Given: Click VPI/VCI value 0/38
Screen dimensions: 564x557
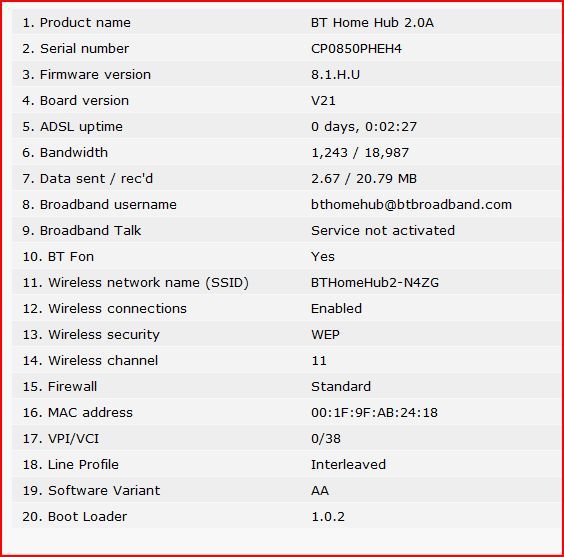Looking at the screenshot, I should point(326,438).
